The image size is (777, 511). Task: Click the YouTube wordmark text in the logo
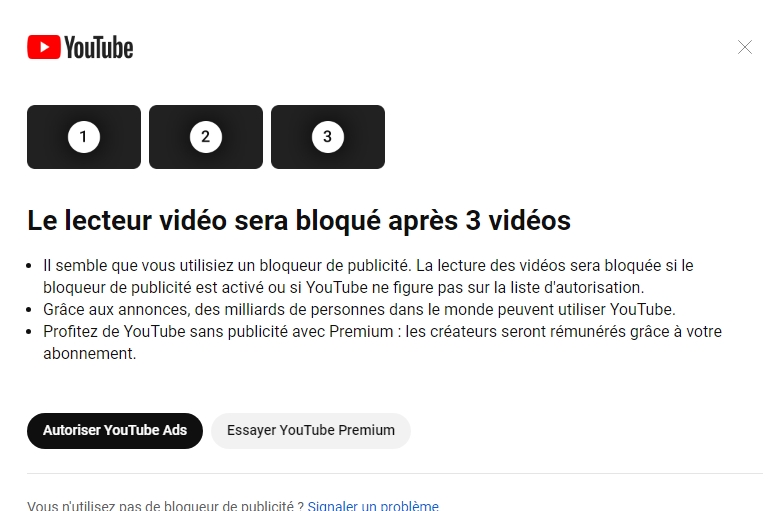coord(99,48)
